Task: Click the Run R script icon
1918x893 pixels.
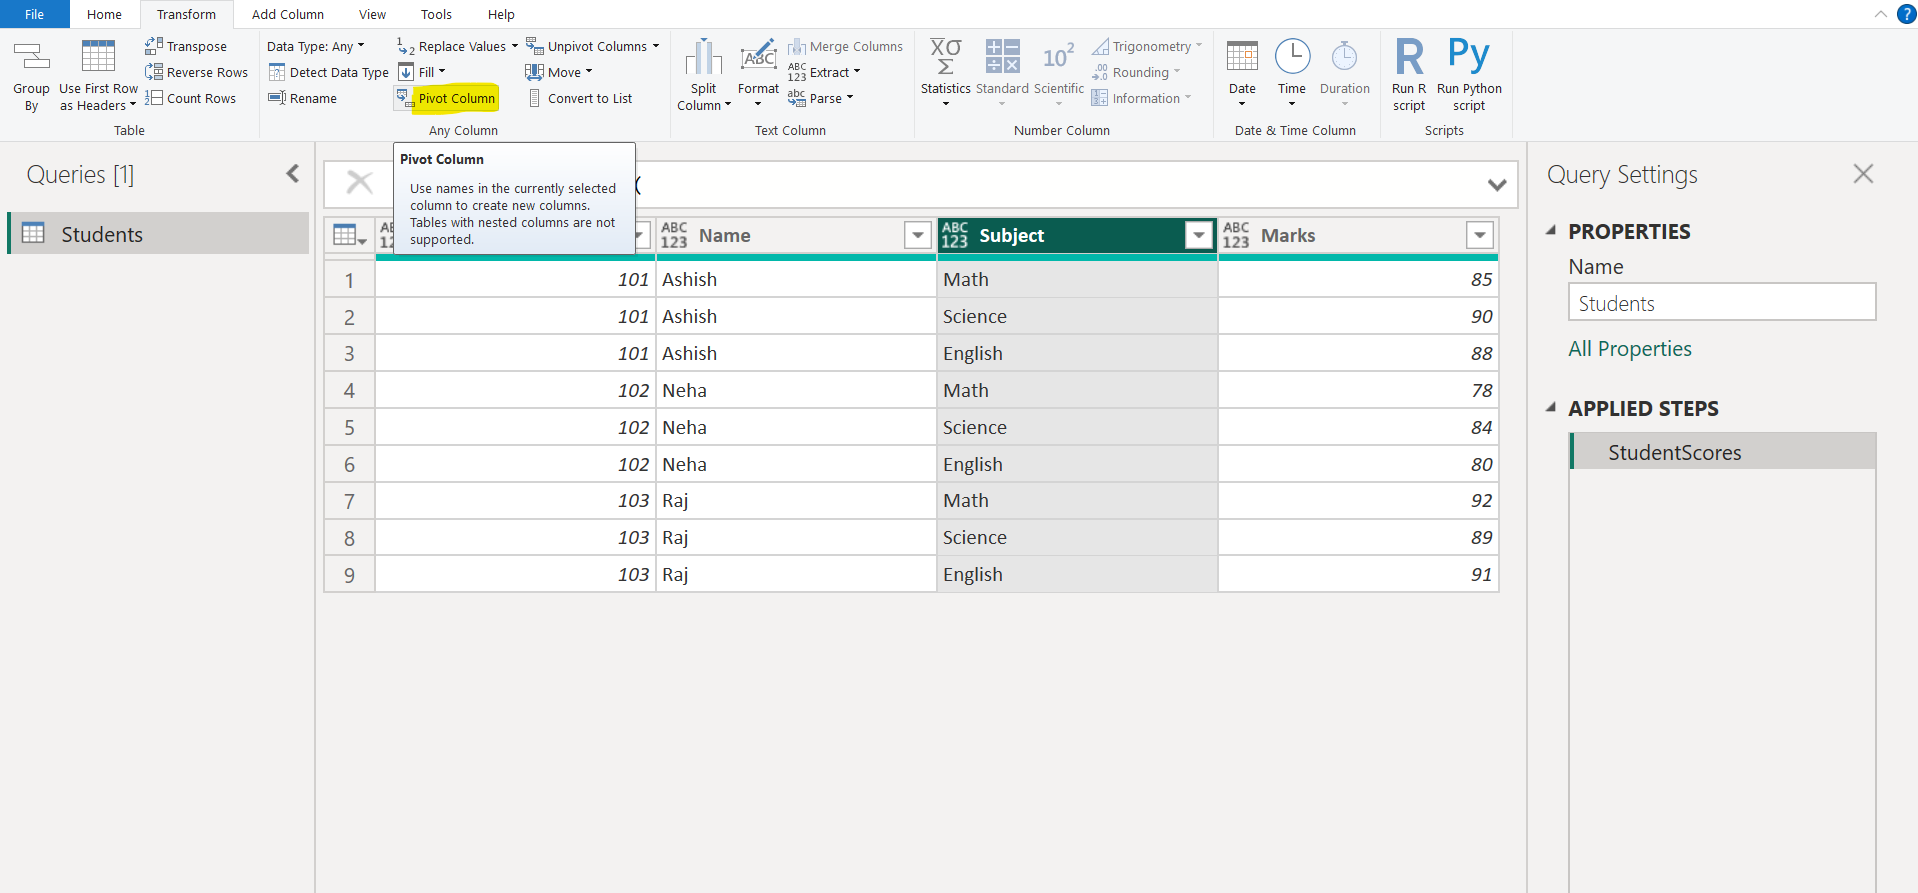Action: click(x=1408, y=58)
